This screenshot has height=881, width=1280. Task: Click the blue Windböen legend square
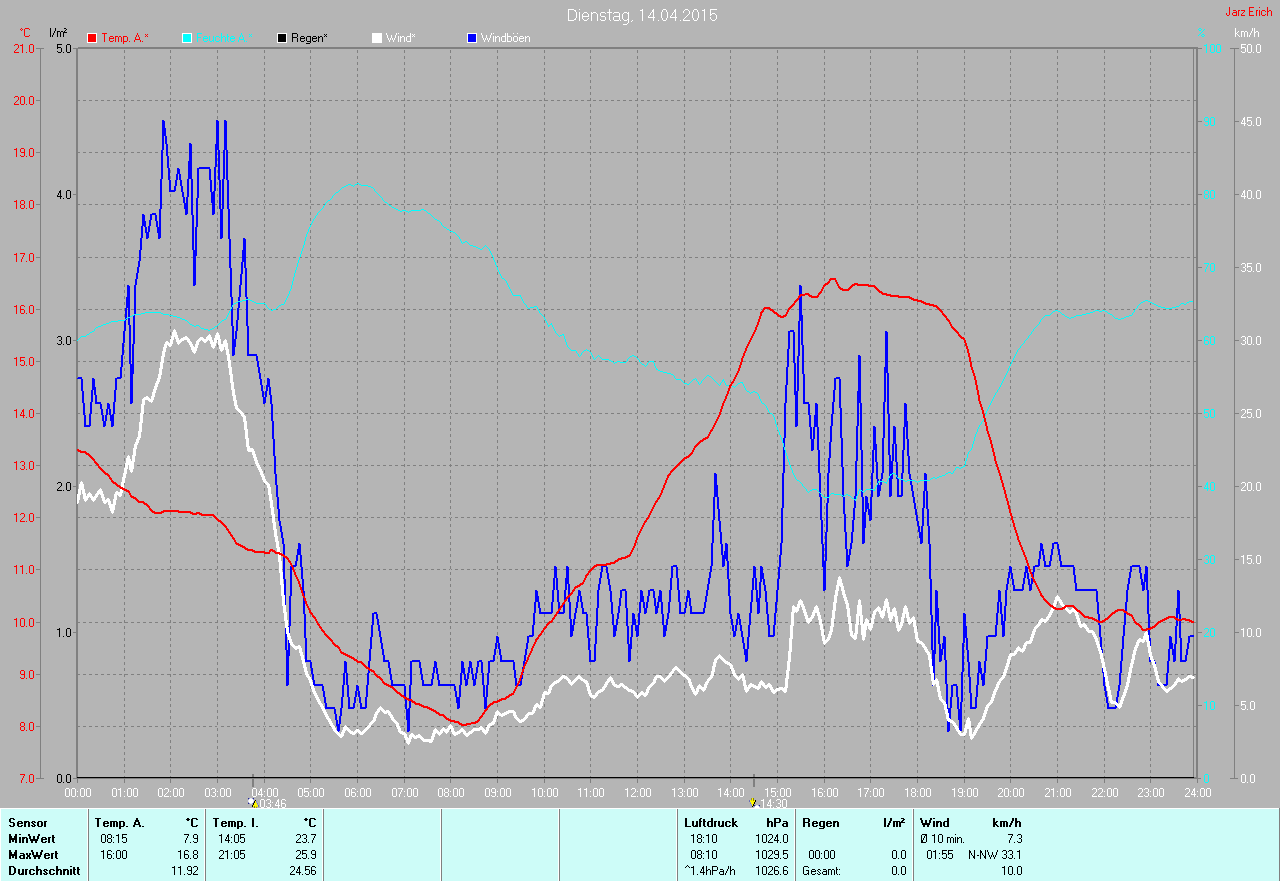(x=472, y=38)
